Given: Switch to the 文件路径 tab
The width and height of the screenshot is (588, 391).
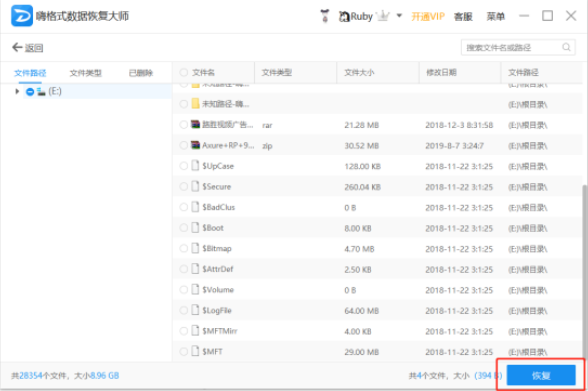Looking at the screenshot, I should 30,73.
